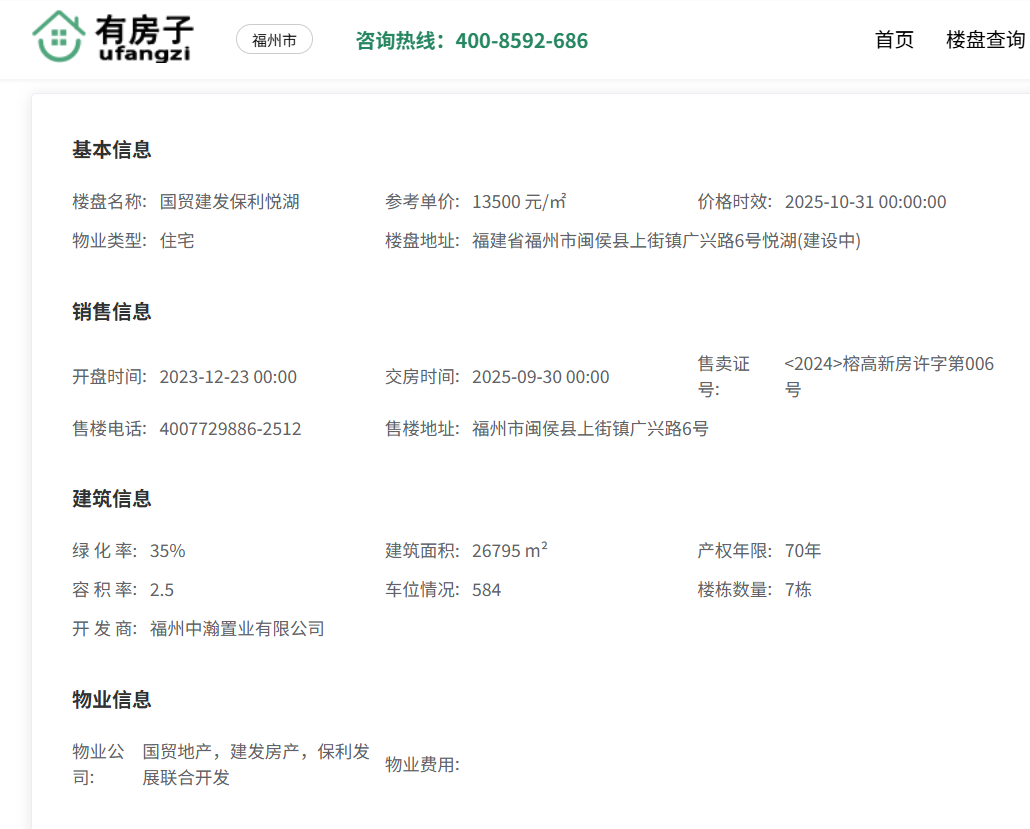Click the reference price 13500 元/㎡
Screen dimensions: 1030x829
click(519, 202)
